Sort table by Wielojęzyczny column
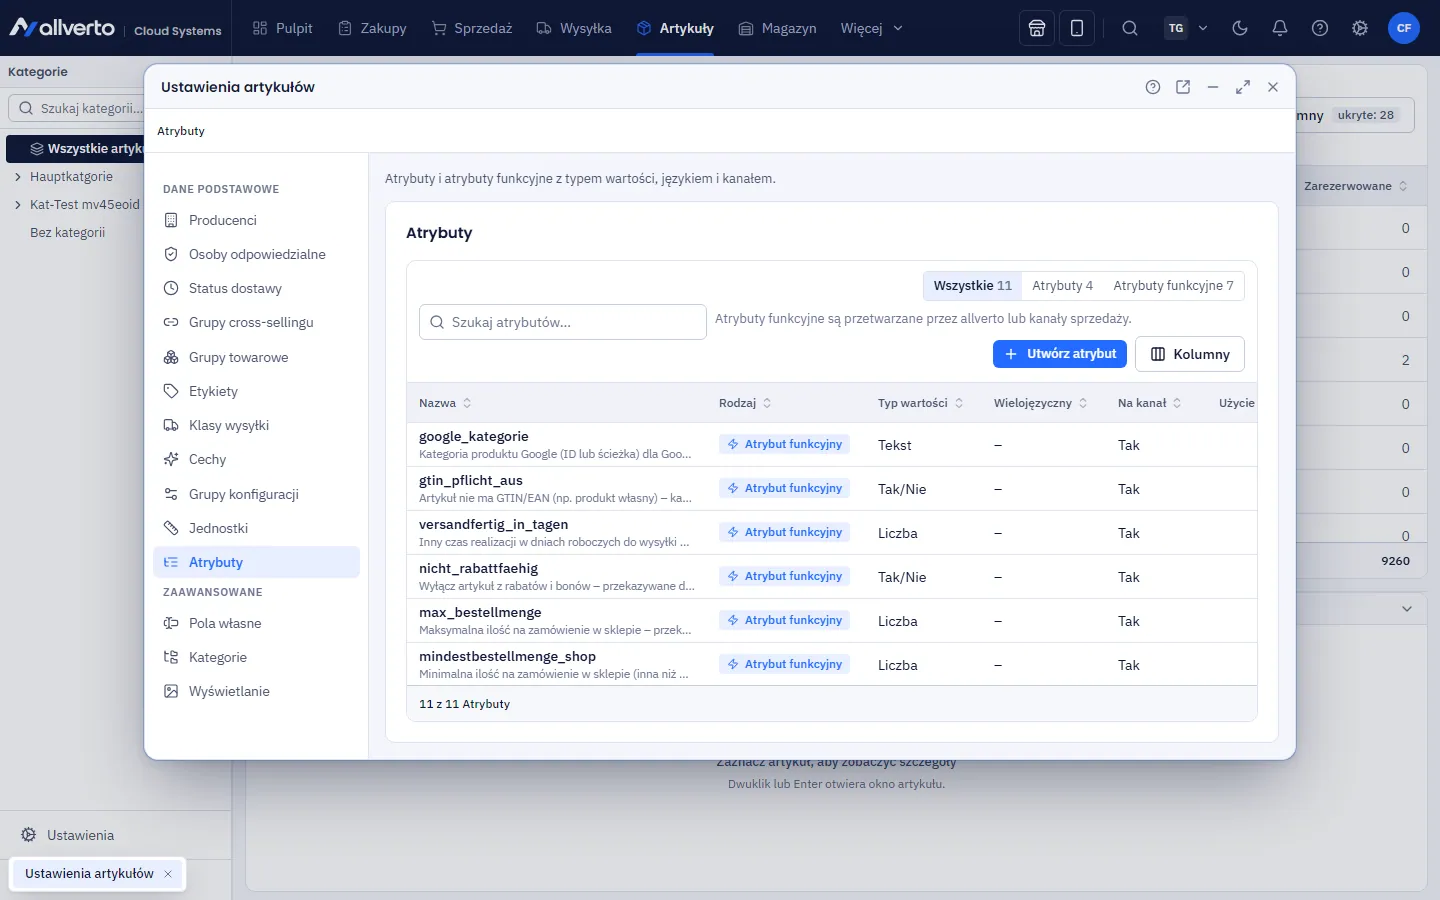 tap(1040, 403)
